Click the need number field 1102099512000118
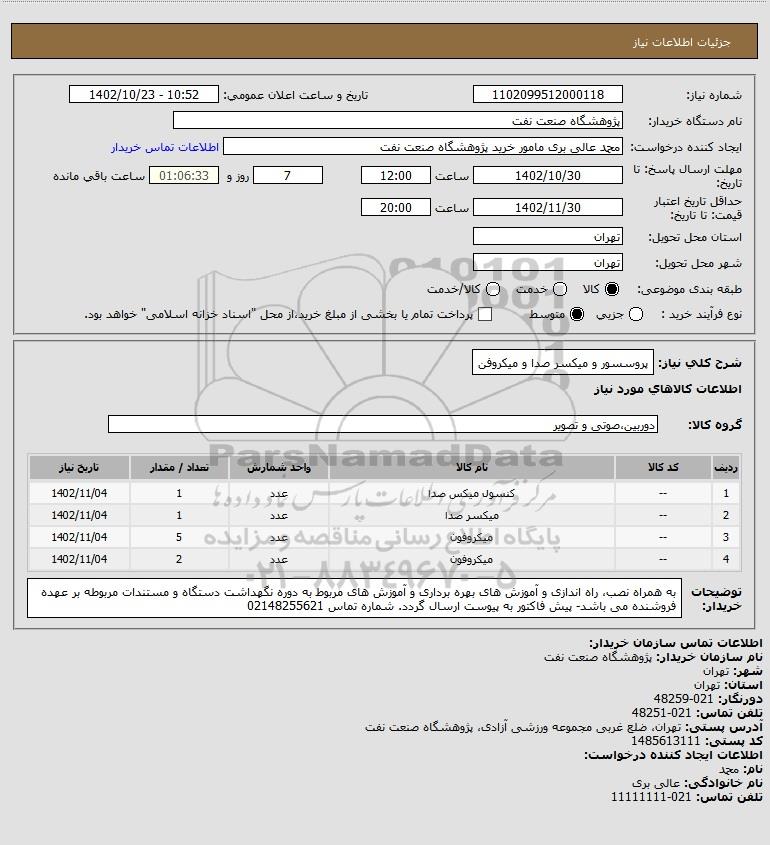770x845 pixels. point(547,94)
